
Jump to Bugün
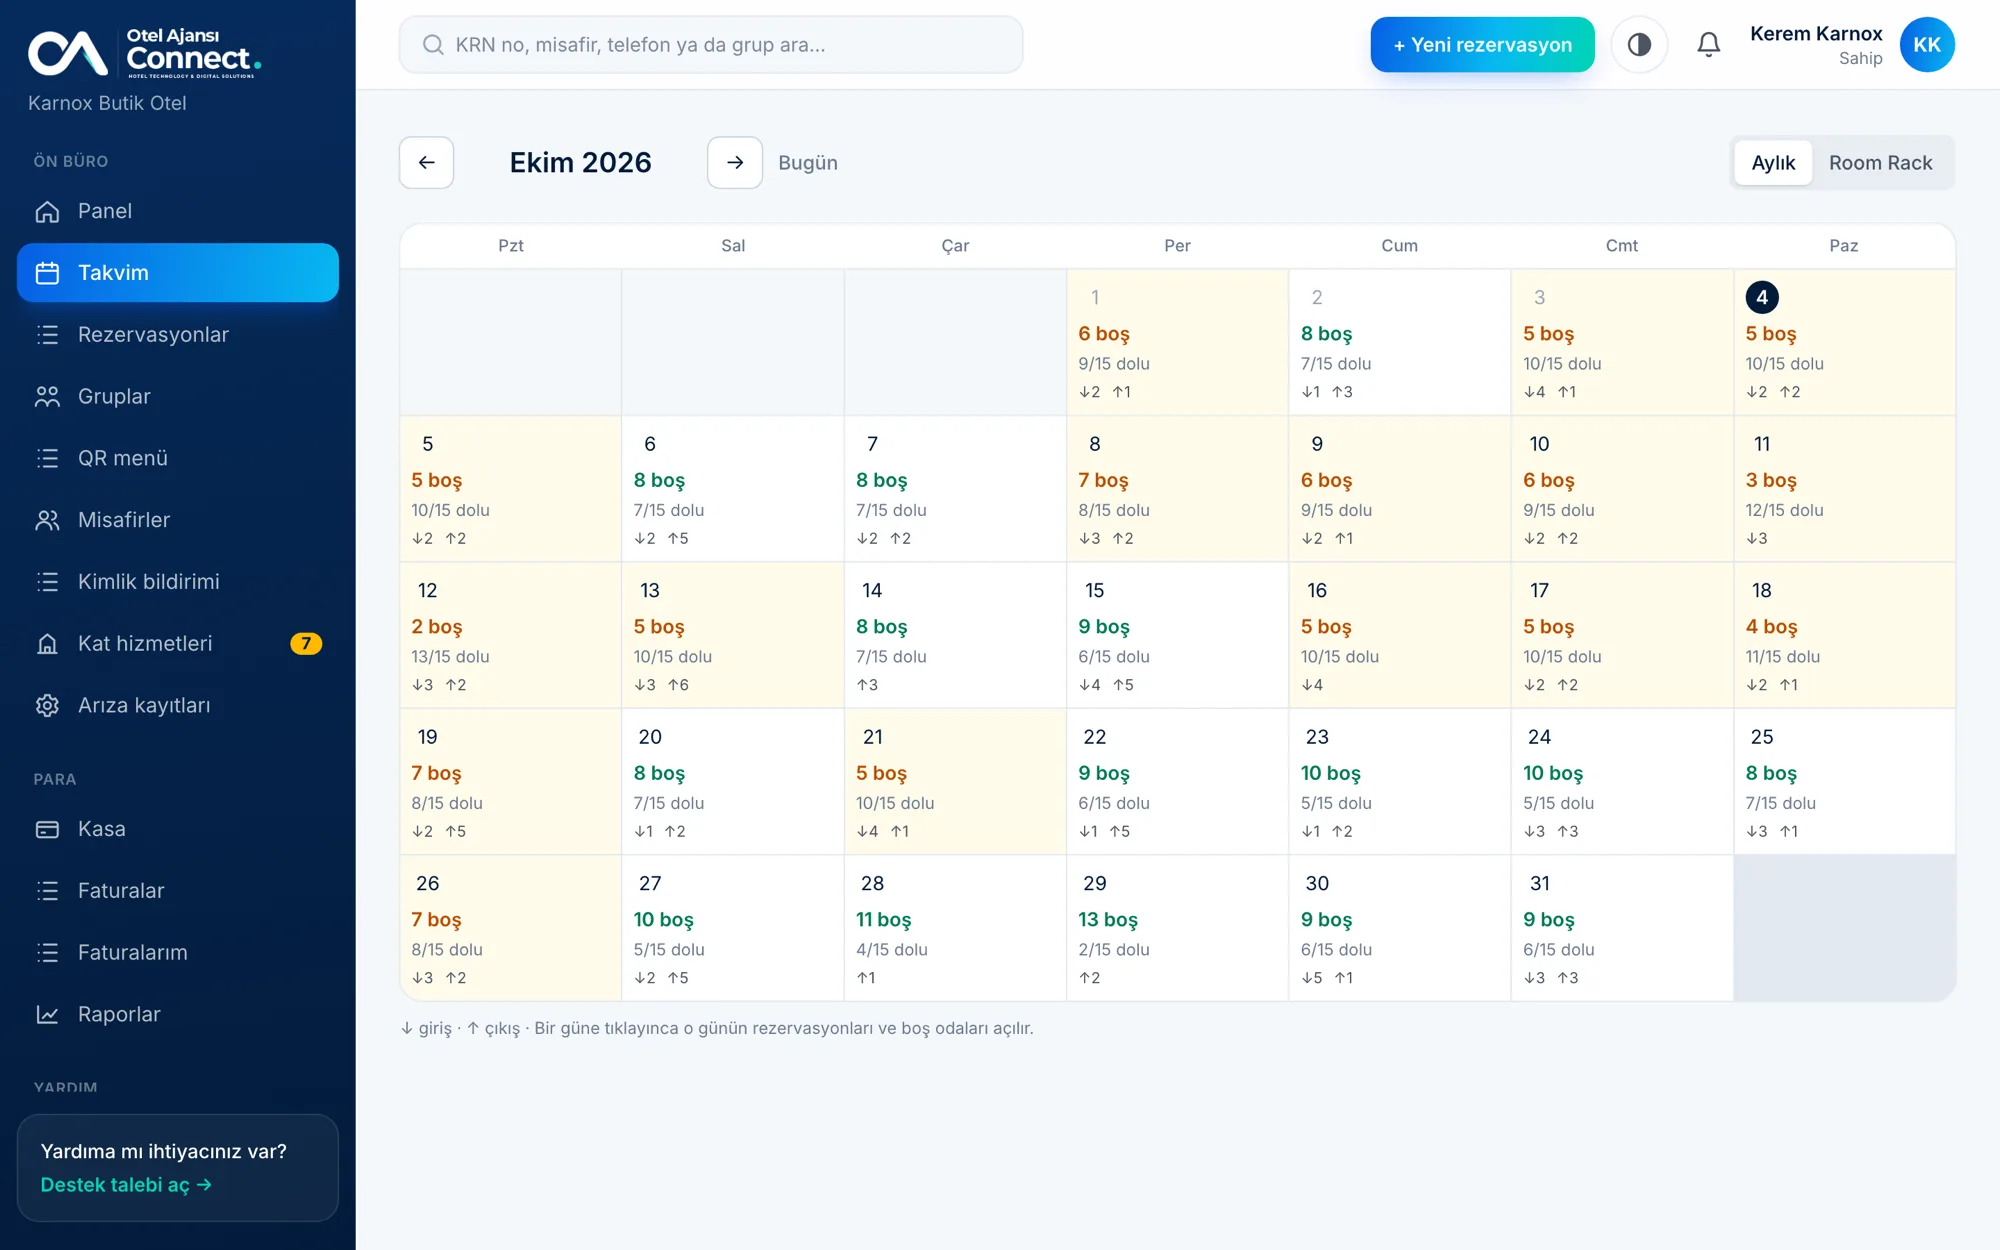click(808, 163)
